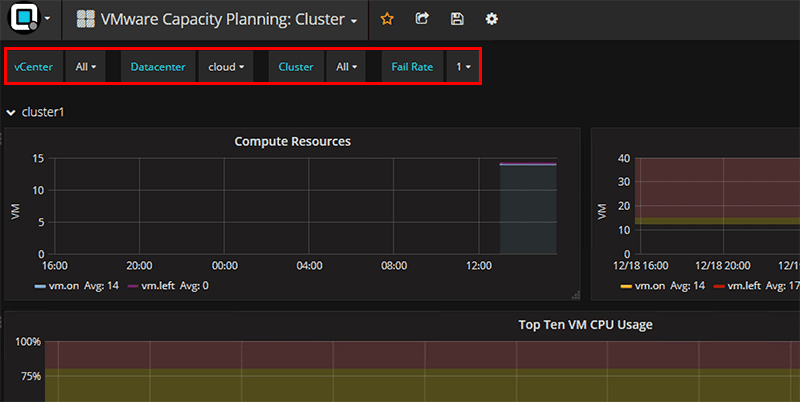Open the vCenter All dropdown
This screenshot has width=800, height=402.
(x=86, y=67)
